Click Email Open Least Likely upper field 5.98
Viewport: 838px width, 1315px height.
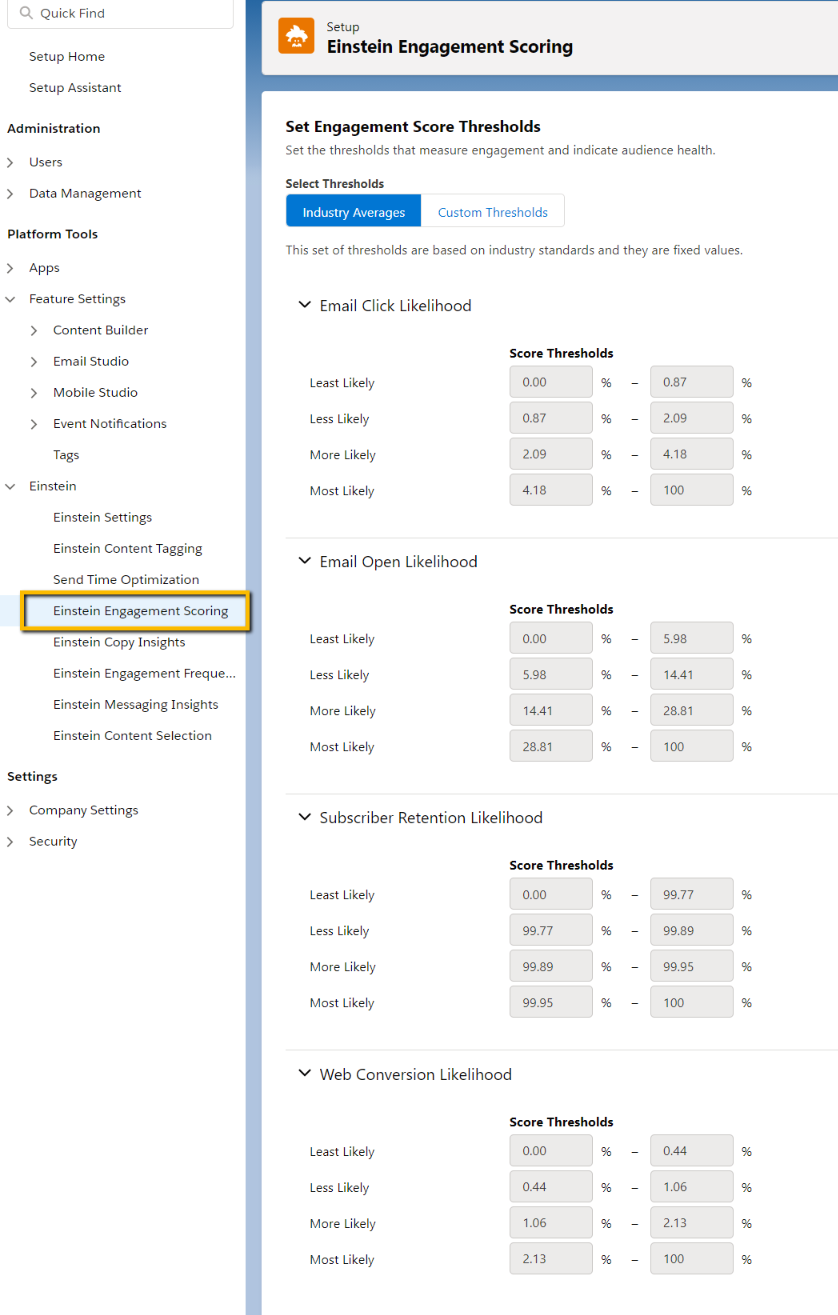692,638
